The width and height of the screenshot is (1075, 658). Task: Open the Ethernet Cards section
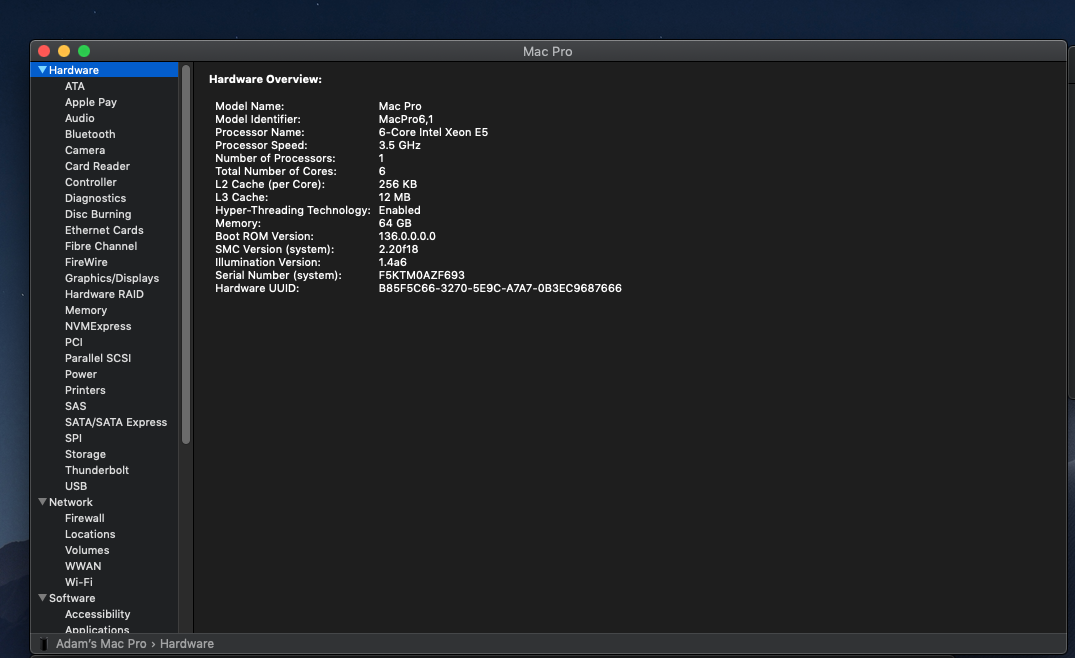tap(104, 230)
